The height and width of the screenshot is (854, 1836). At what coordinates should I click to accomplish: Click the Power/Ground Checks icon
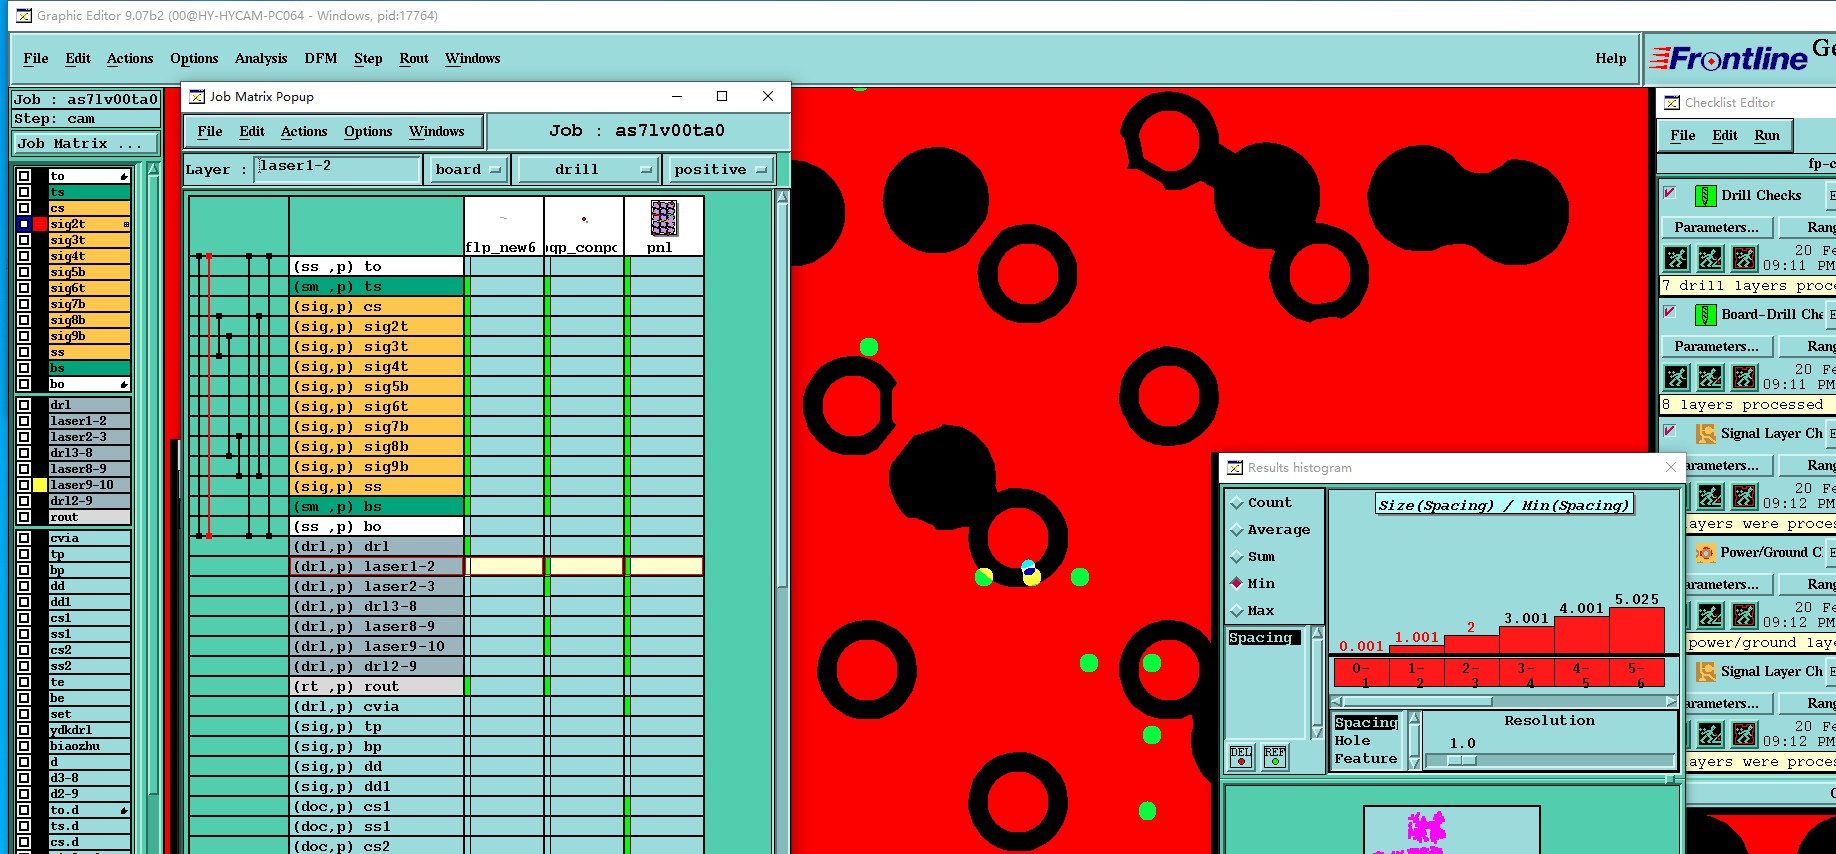click(x=1705, y=553)
